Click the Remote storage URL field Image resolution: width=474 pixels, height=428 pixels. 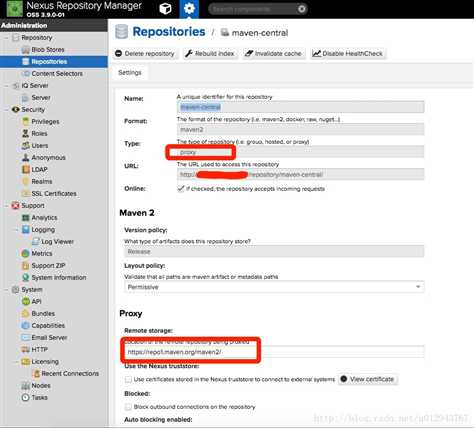click(274, 352)
